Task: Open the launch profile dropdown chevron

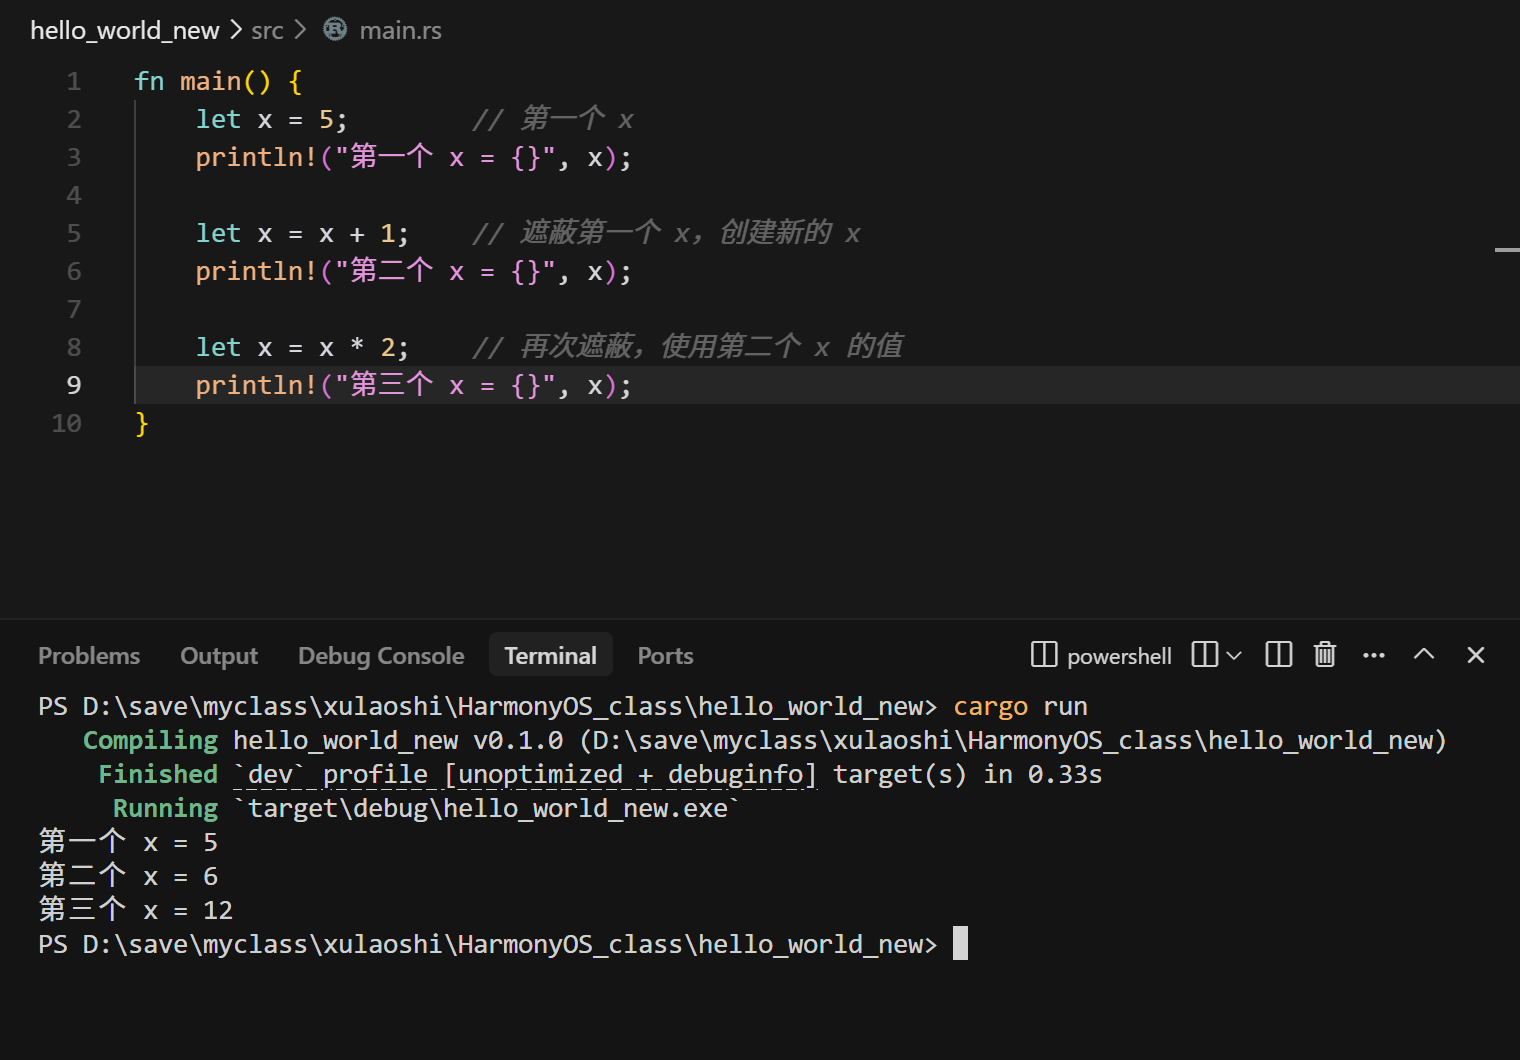Action: point(1234,655)
